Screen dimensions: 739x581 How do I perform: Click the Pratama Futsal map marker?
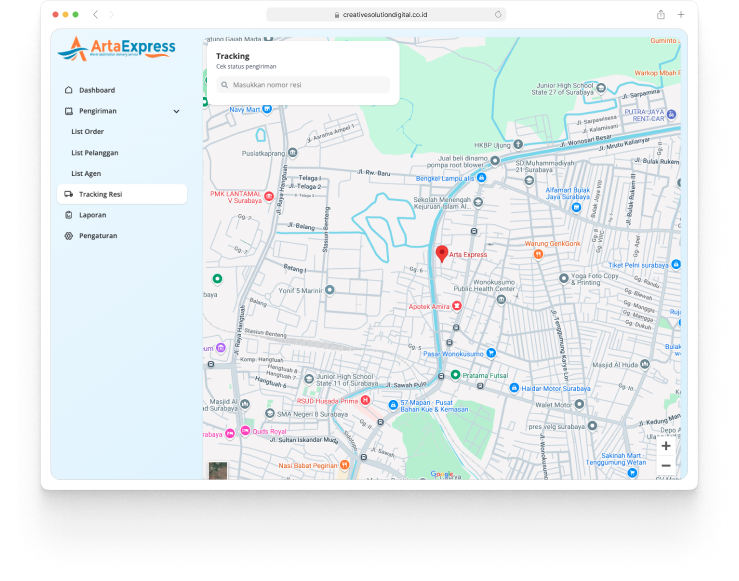click(x=455, y=375)
